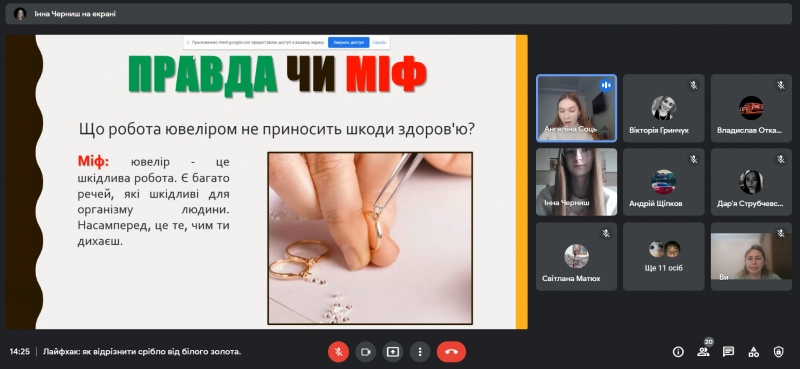Click the participant count badge showing 20
Viewport: 800px width, 369px height.
click(x=708, y=341)
